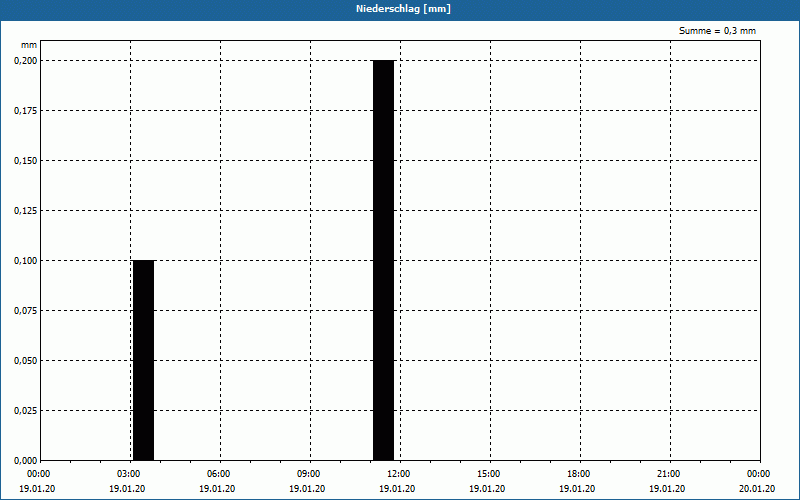The image size is (800, 500).
Task: Click the 12:00 time axis label
Action: [398, 474]
